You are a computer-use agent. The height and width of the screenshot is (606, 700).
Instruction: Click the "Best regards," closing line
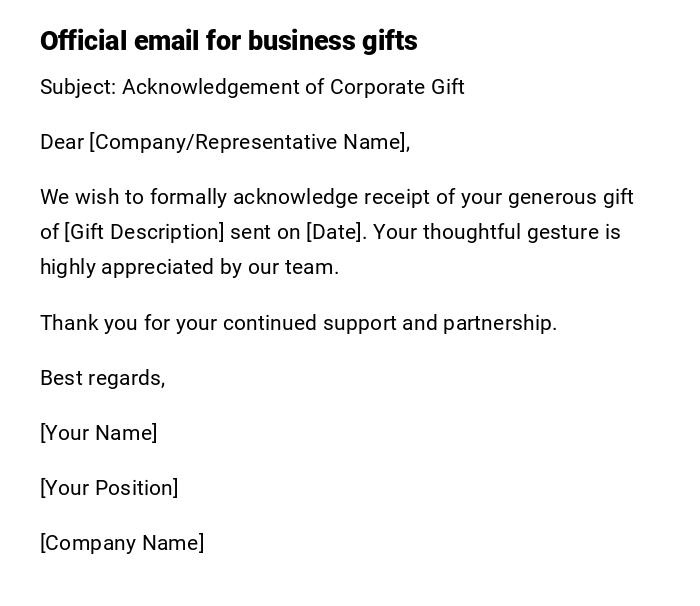point(102,378)
